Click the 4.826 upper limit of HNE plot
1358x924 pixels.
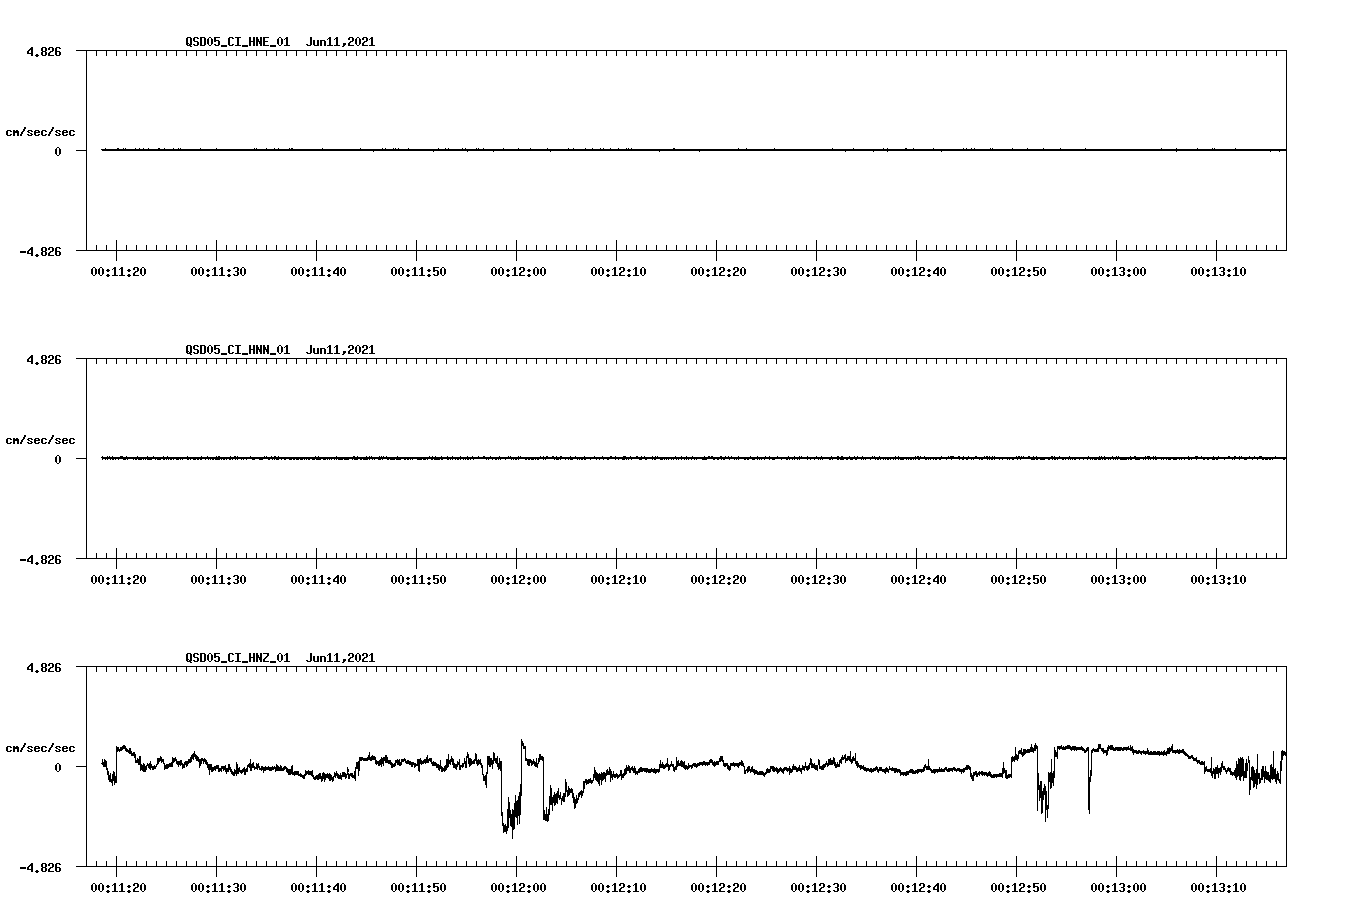(x=44, y=51)
